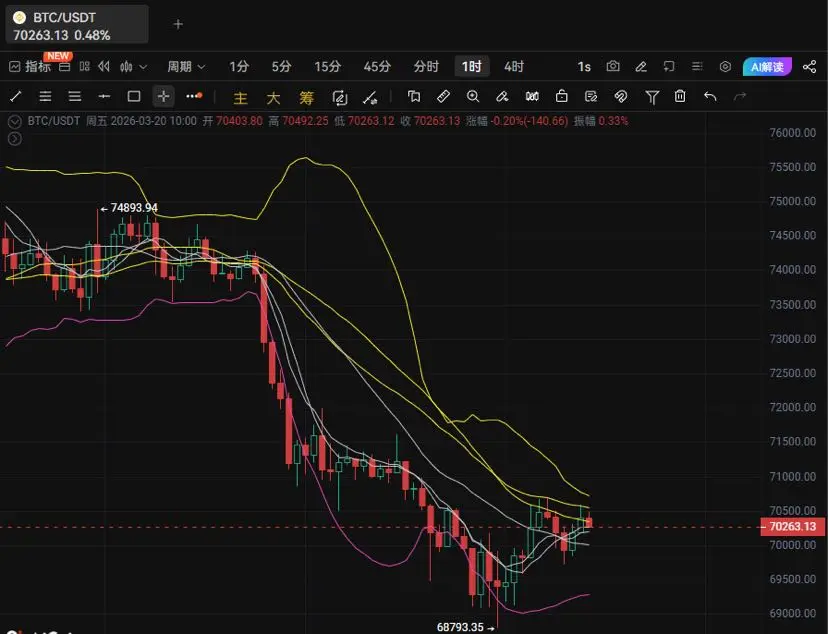
Task: Click the 2026-03-20 10:00 date text
Action: [x=154, y=121]
